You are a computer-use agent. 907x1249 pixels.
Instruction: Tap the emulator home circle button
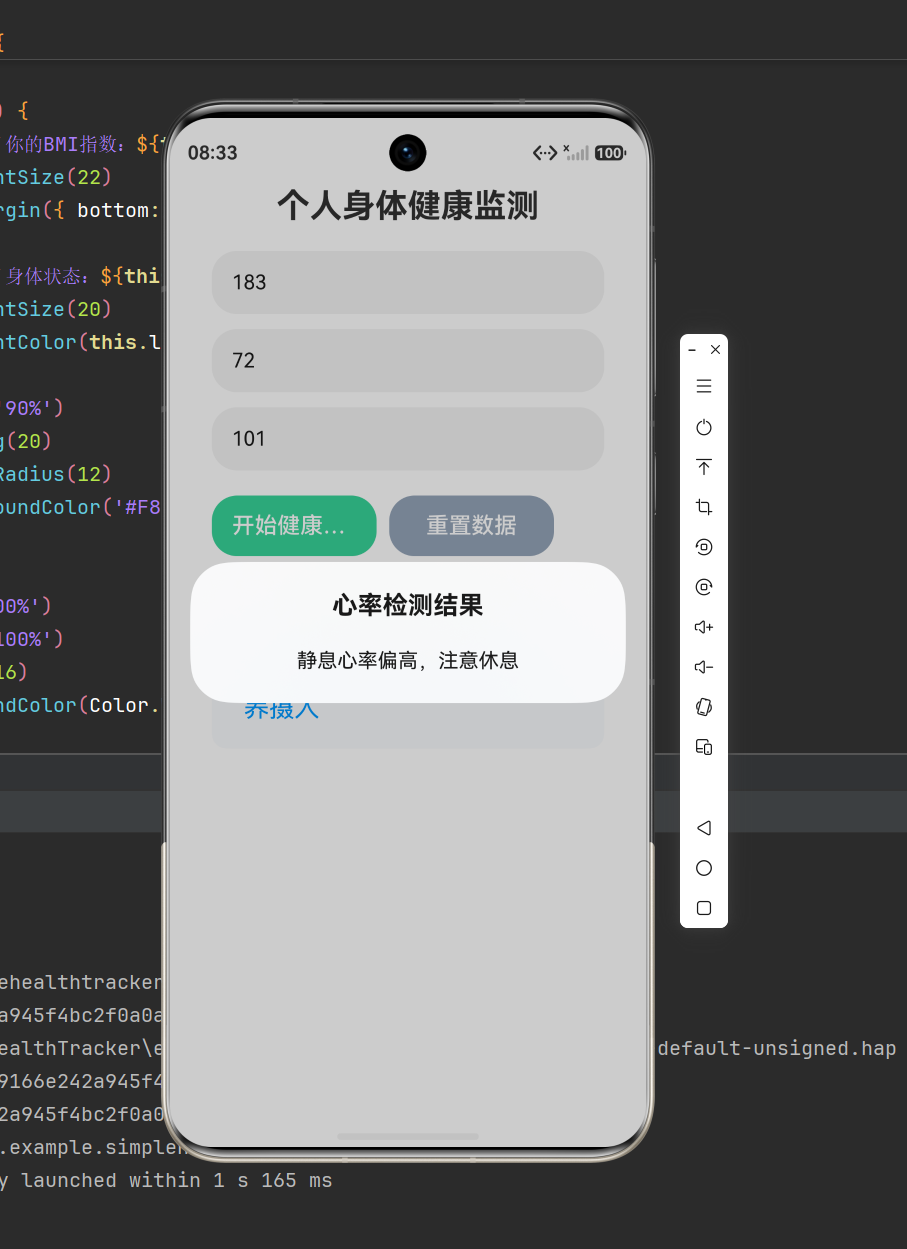point(704,868)
